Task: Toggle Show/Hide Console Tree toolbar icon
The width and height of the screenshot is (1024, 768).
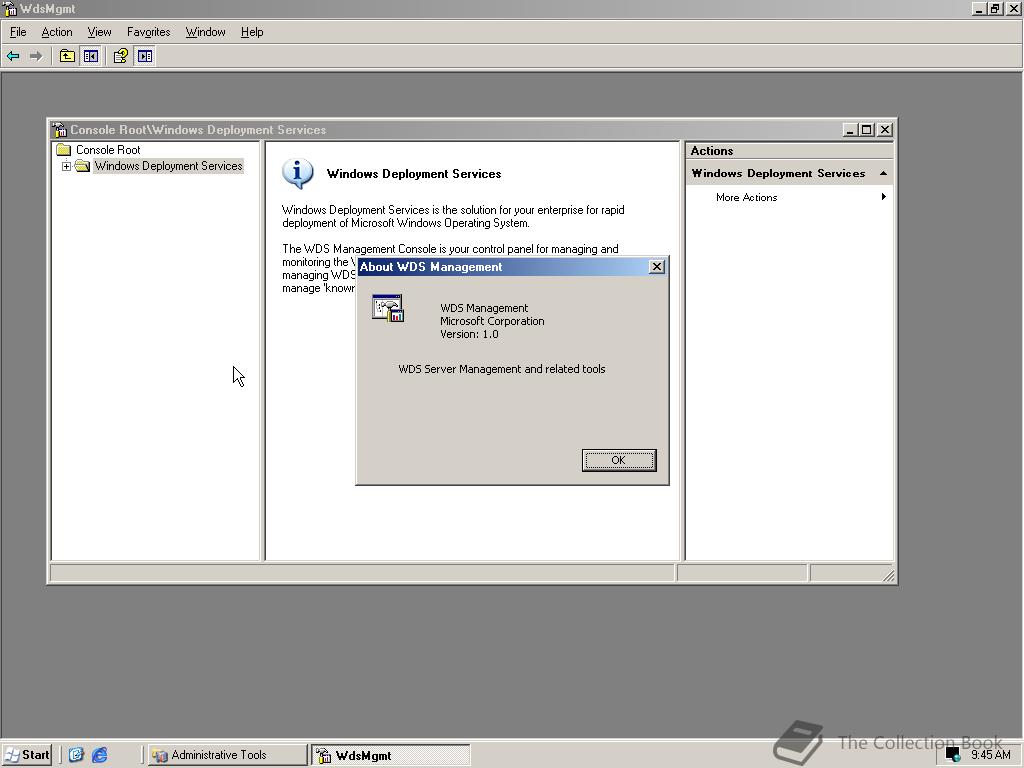Action: point(90,56)
